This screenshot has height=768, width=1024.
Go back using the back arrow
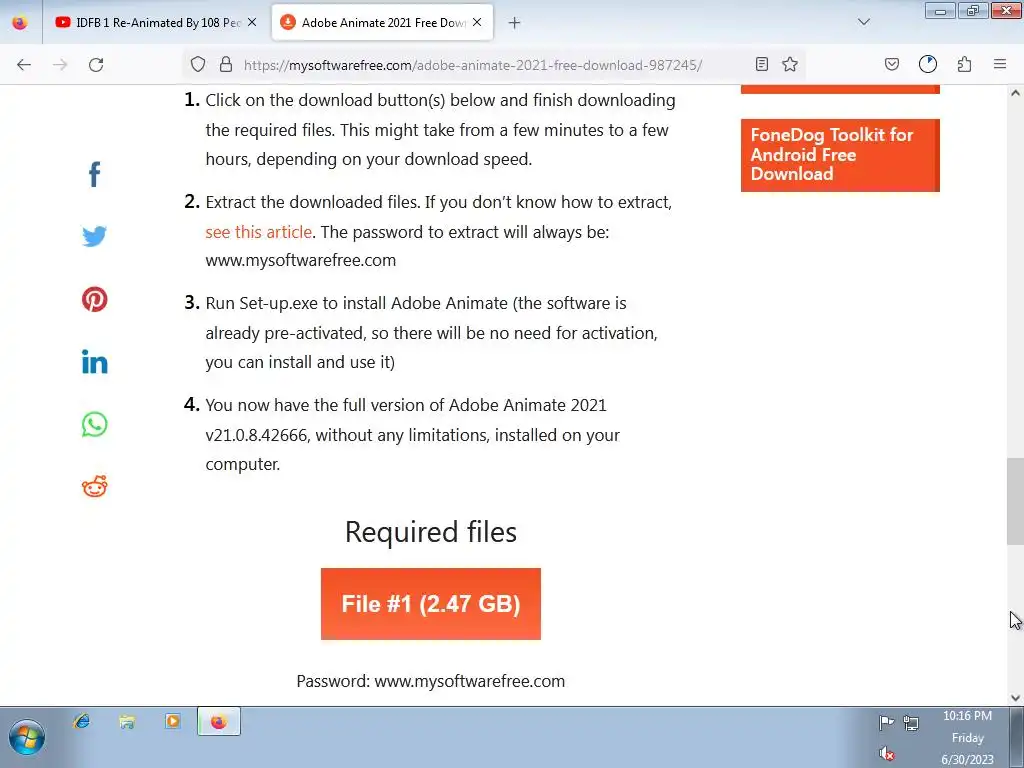[x=24, y=65]
